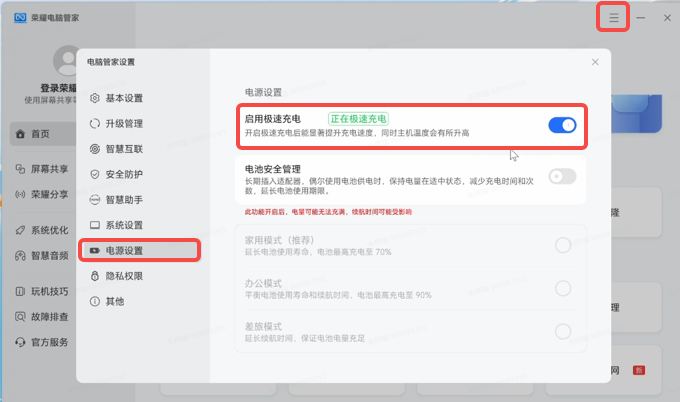Open the hamburger menu in title bar
This screenshot has height=402, width=680.
614,18
